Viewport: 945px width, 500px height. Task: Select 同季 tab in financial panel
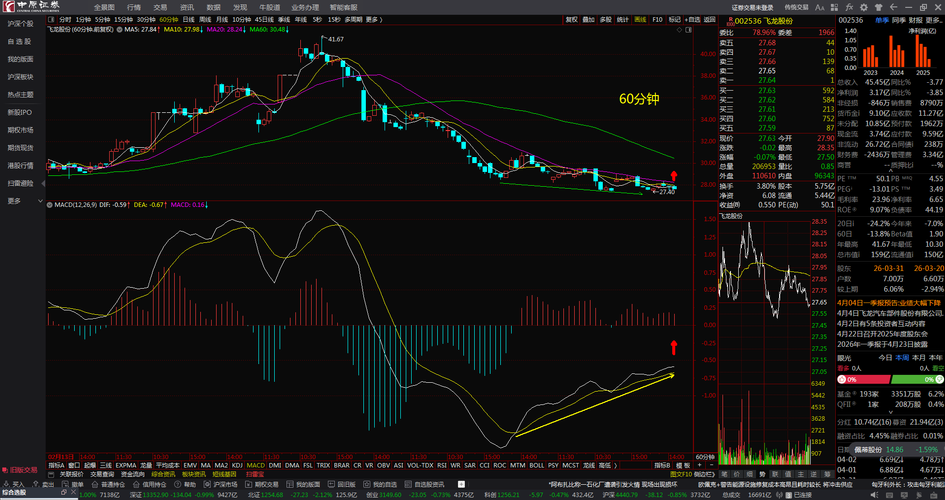[899, 20]
